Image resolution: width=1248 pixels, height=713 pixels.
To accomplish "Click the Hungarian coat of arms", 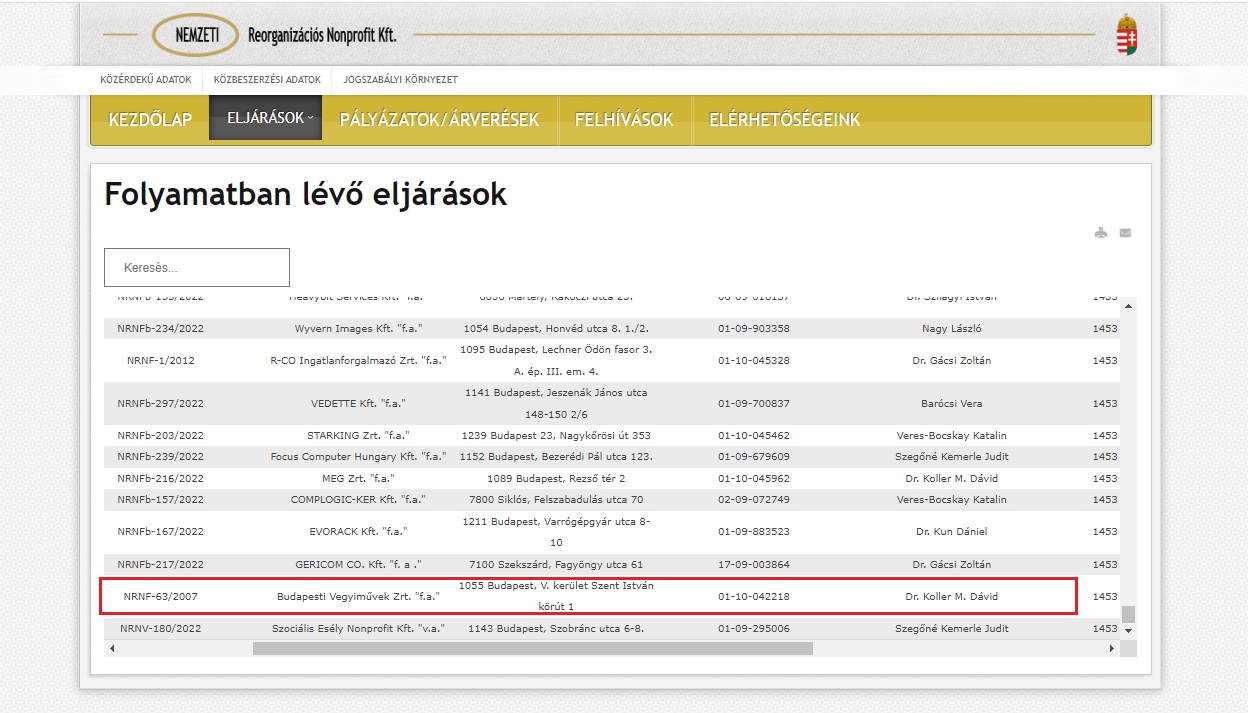I will point(1126,35).
